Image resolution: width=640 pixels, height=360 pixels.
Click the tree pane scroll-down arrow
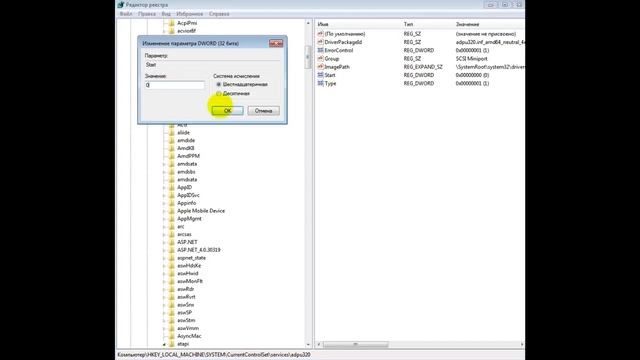coord(308,344)
